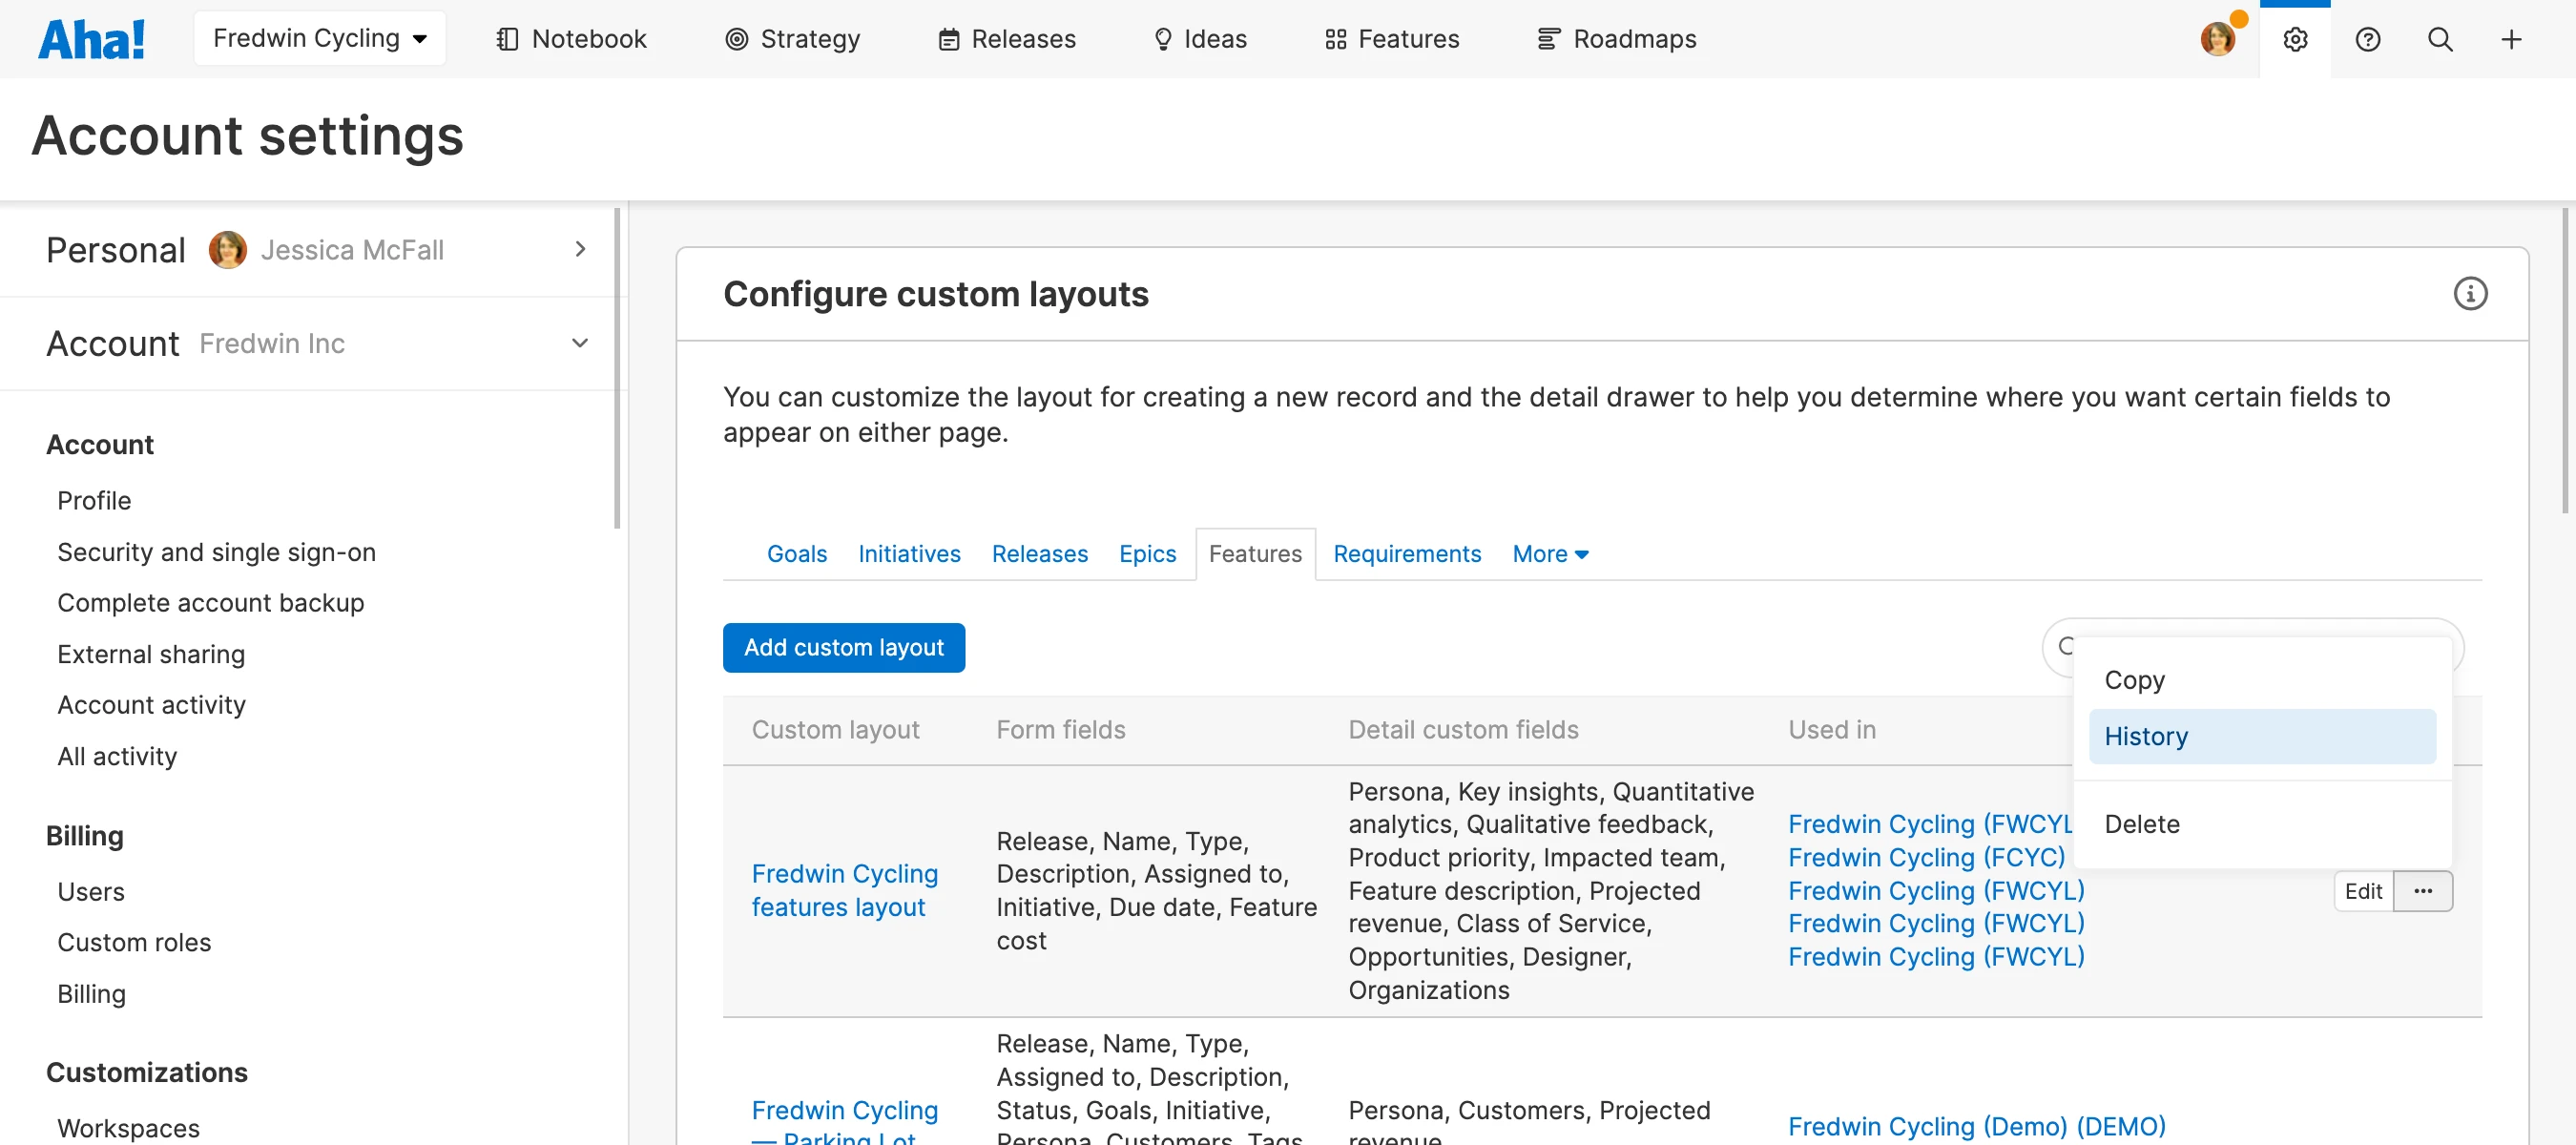Click the help question mark icon

tap(2366, 40)
